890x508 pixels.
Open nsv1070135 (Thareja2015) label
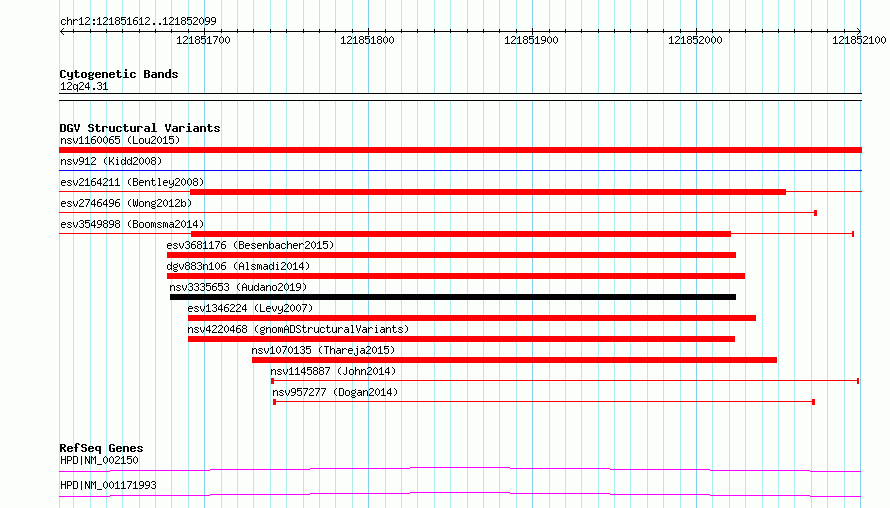point(323,350)
